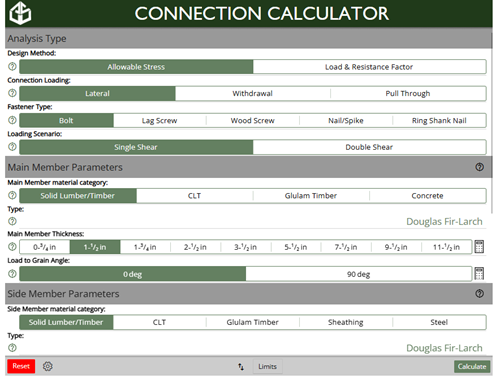Open calculator icon for Load to Grain Angle
The image size is (500, 383).
(x=479, y=274)
